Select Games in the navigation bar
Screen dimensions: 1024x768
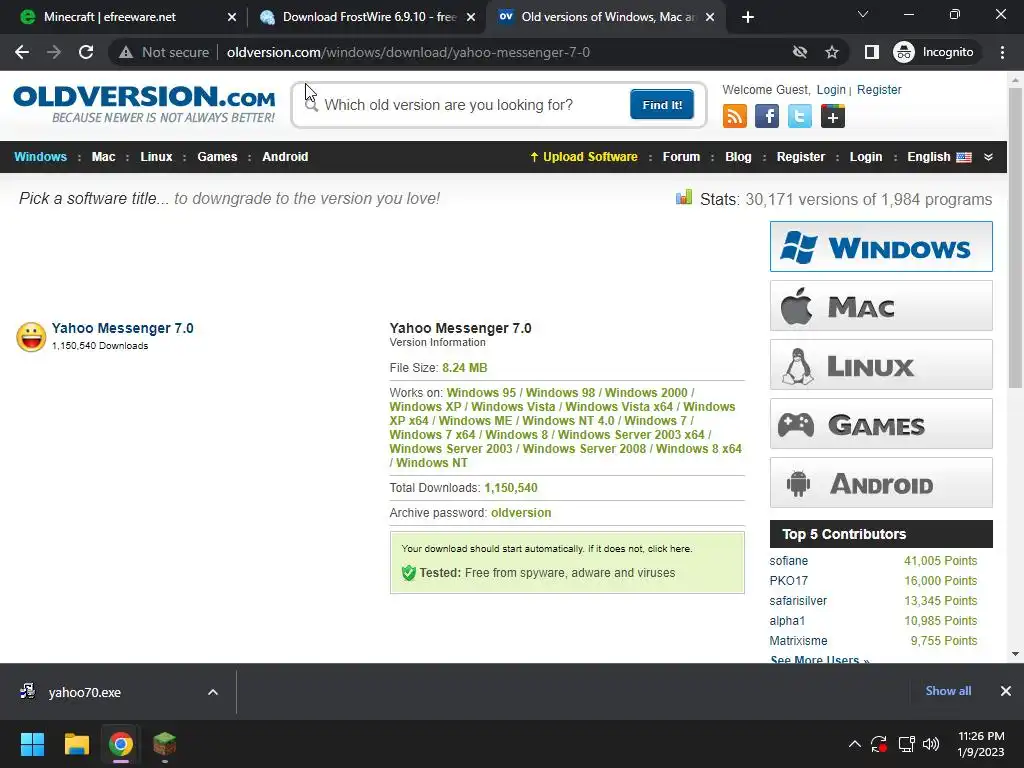217,157
